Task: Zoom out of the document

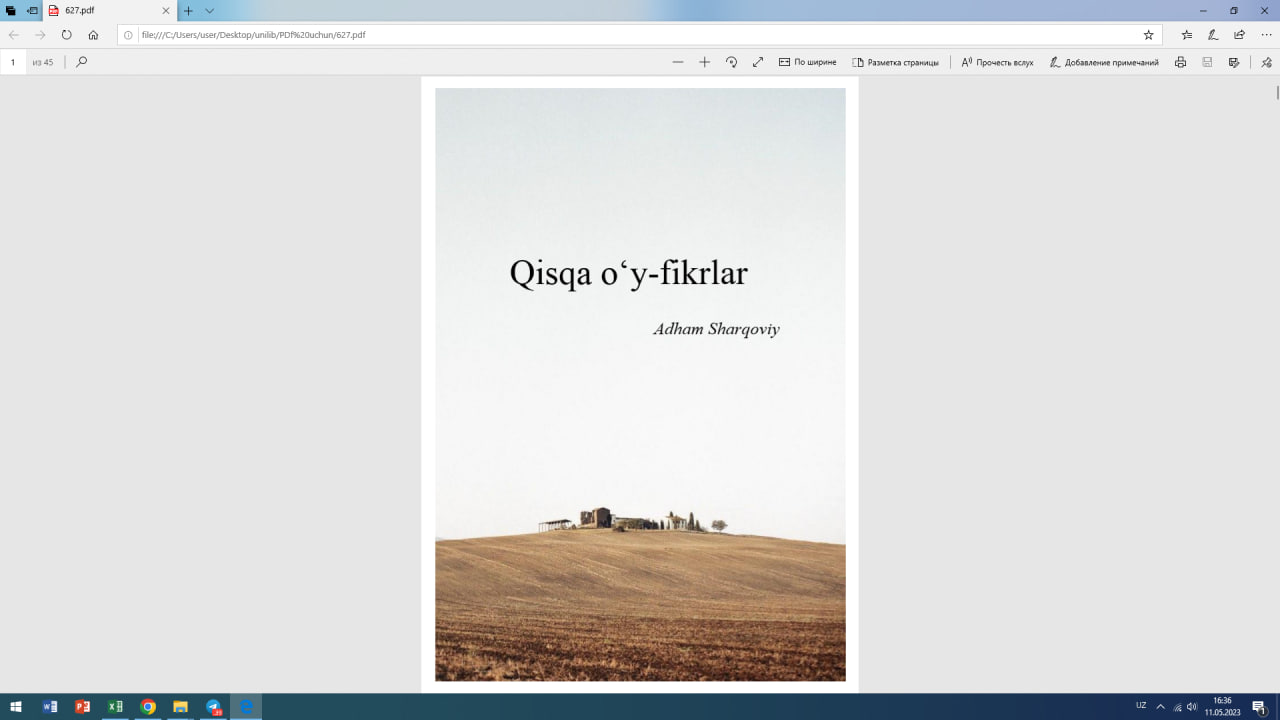Action: point(678,61)
